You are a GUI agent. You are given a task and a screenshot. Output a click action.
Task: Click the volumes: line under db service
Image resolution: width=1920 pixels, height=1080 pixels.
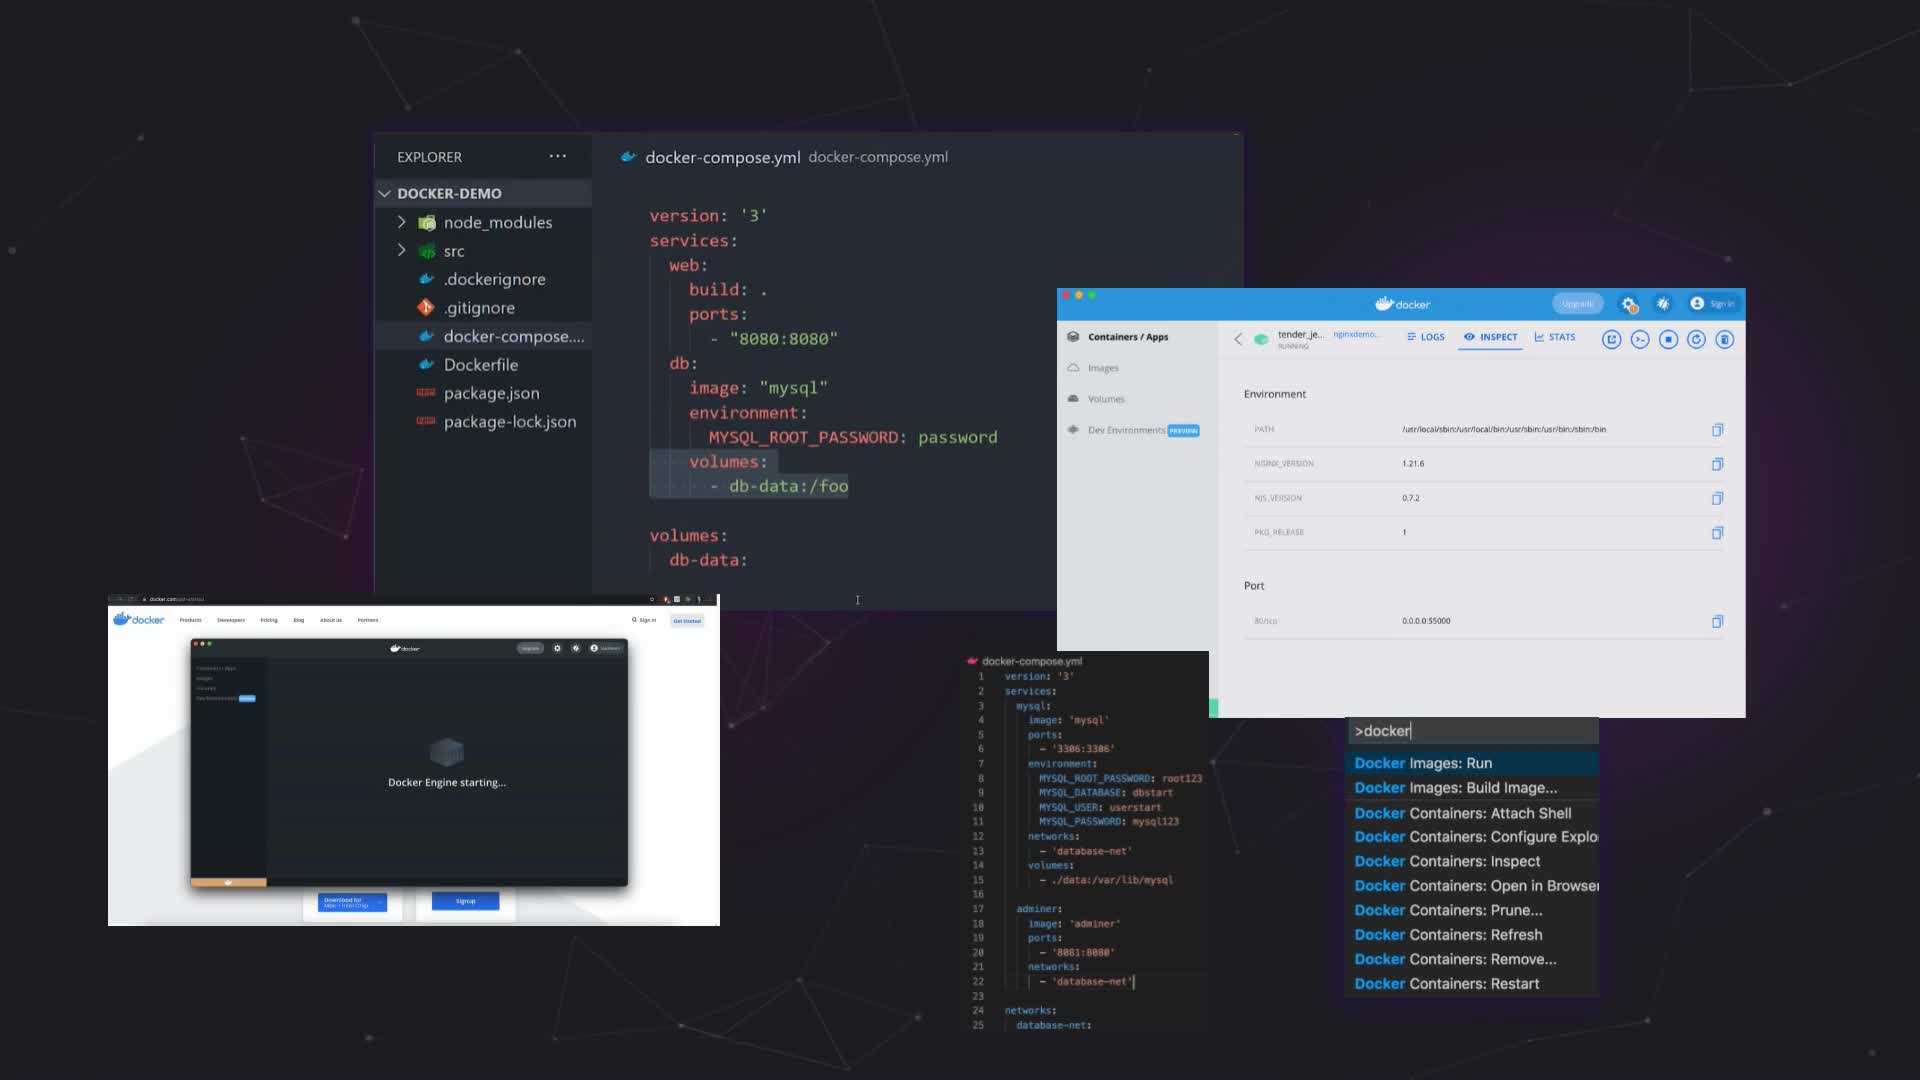(728, 462)
